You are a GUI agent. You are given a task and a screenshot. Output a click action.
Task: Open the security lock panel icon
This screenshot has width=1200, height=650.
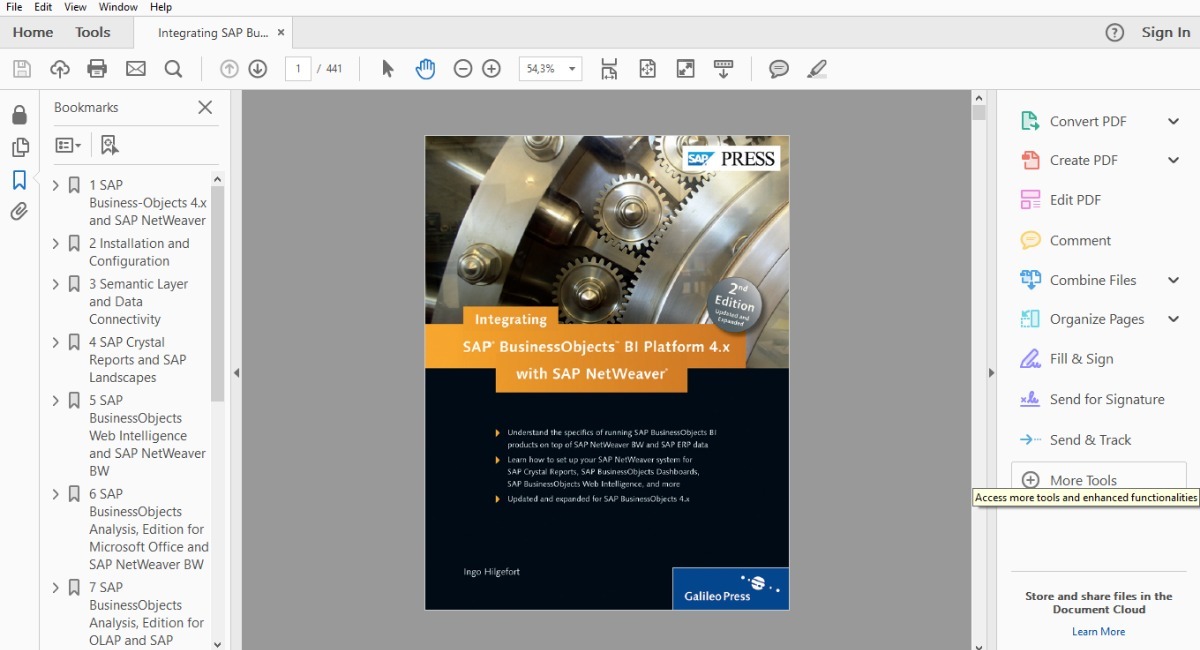coord(19,115)
